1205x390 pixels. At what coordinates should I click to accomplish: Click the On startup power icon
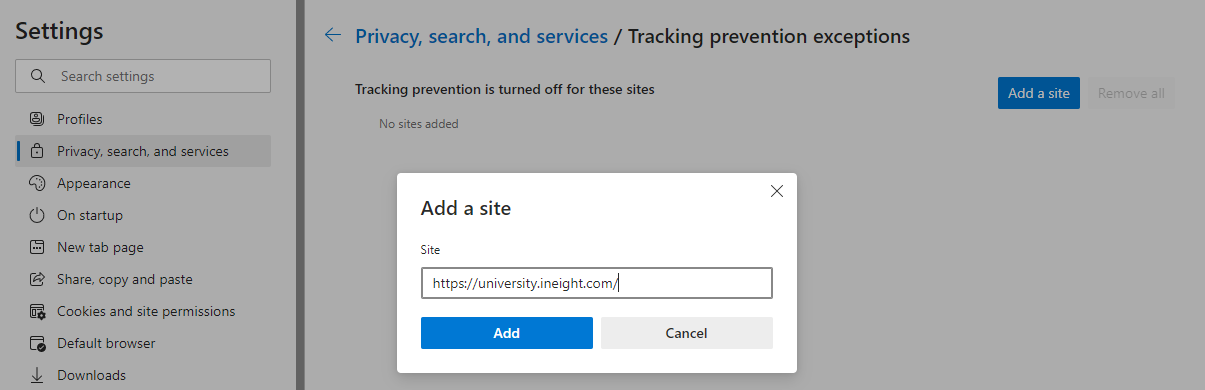click(37, 215)
